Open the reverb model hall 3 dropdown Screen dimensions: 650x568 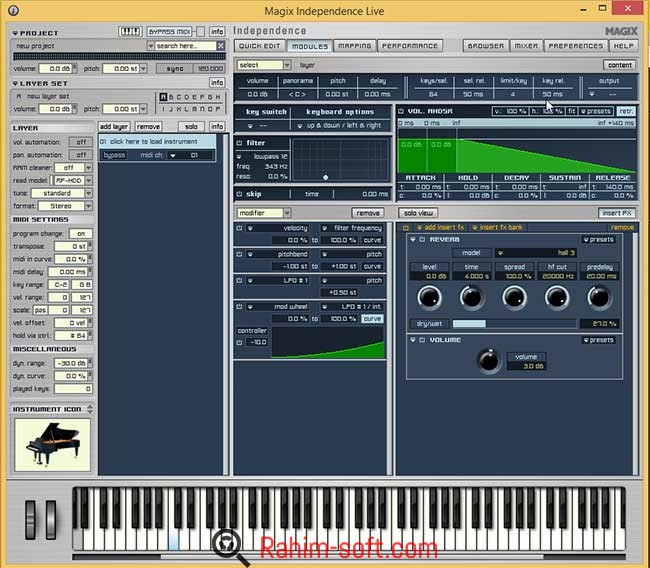point(536,252)
